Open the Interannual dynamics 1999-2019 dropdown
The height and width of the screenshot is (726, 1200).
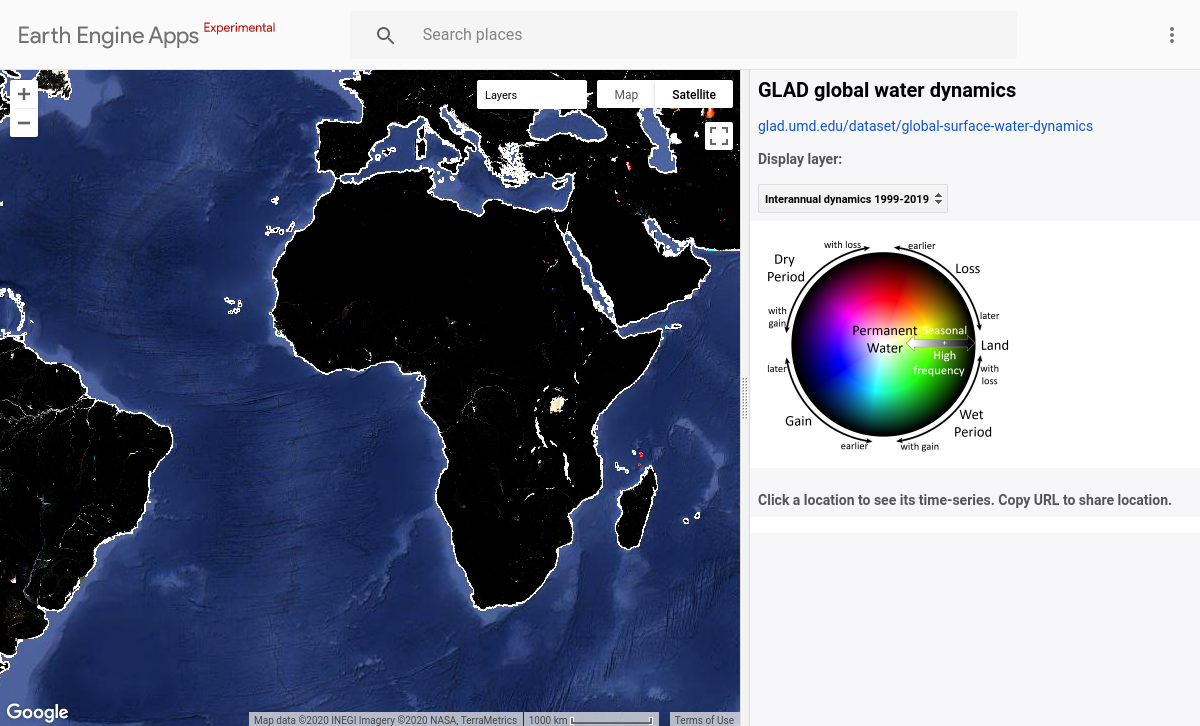pyautogui.click(x=852, y=198)
